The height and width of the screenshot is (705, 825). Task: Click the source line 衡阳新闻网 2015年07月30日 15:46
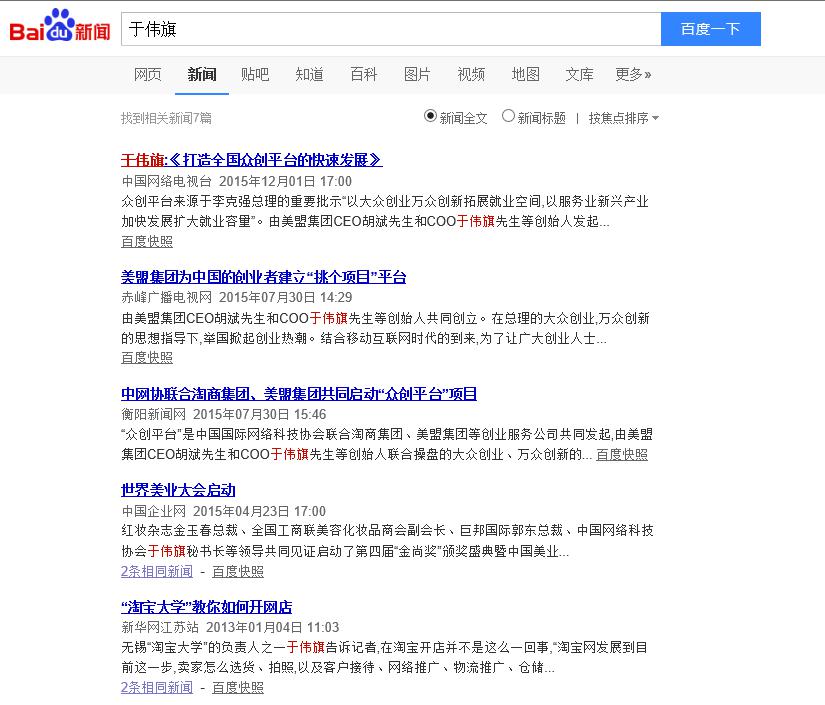click(224, 415)
